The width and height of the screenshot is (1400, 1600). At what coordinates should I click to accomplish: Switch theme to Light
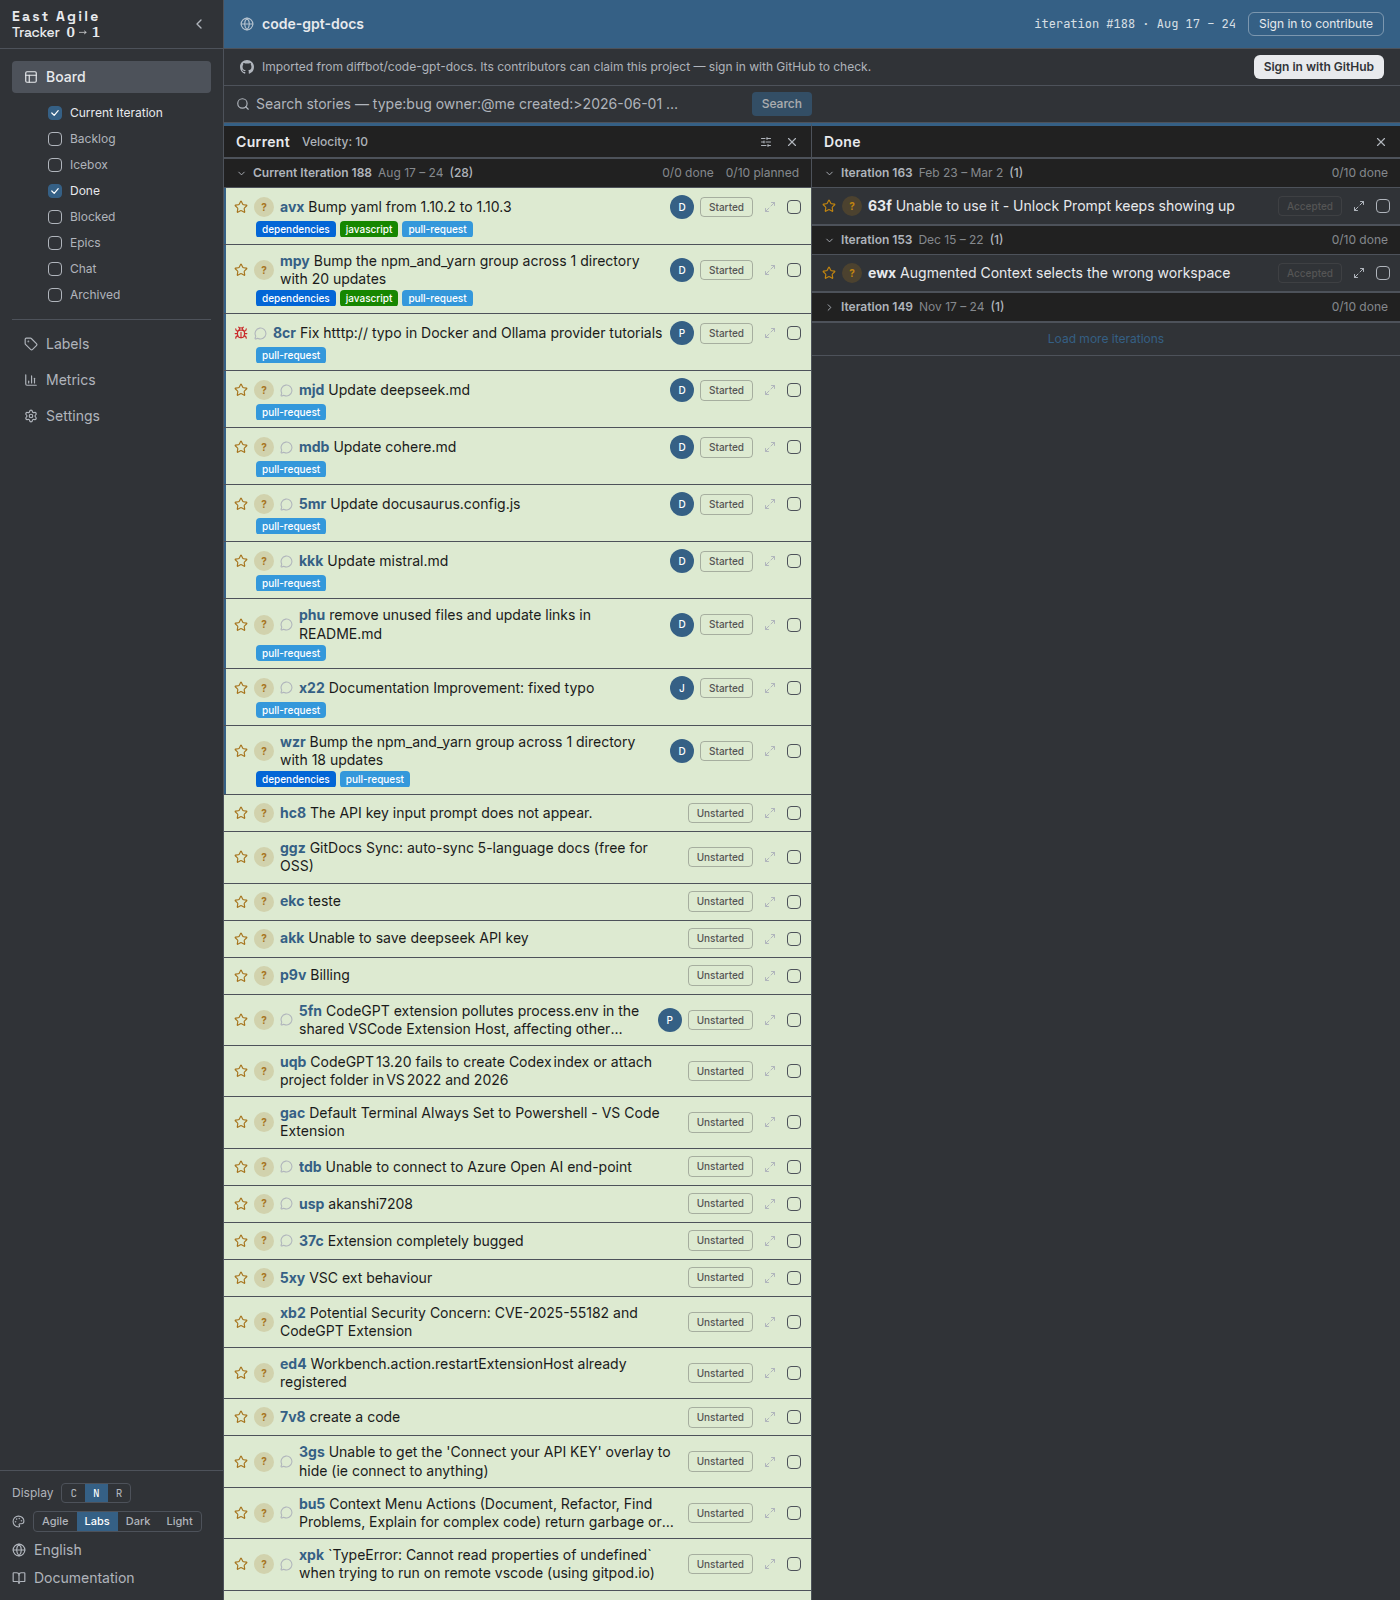point(180,1521)
